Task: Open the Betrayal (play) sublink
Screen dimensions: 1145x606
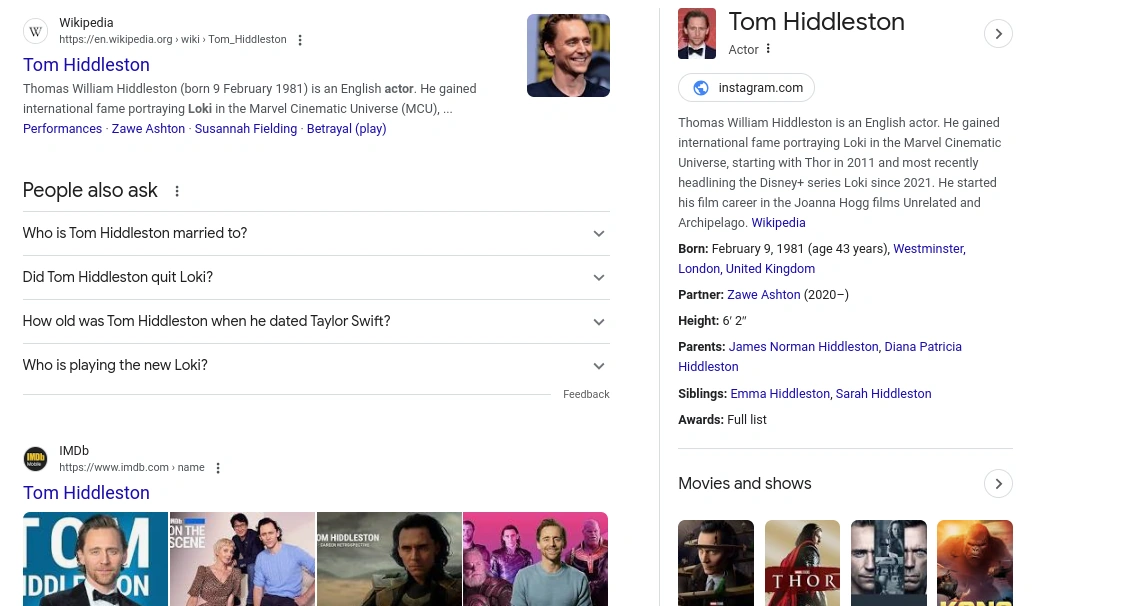Action: pyautogui.click(x=346, y=129)
